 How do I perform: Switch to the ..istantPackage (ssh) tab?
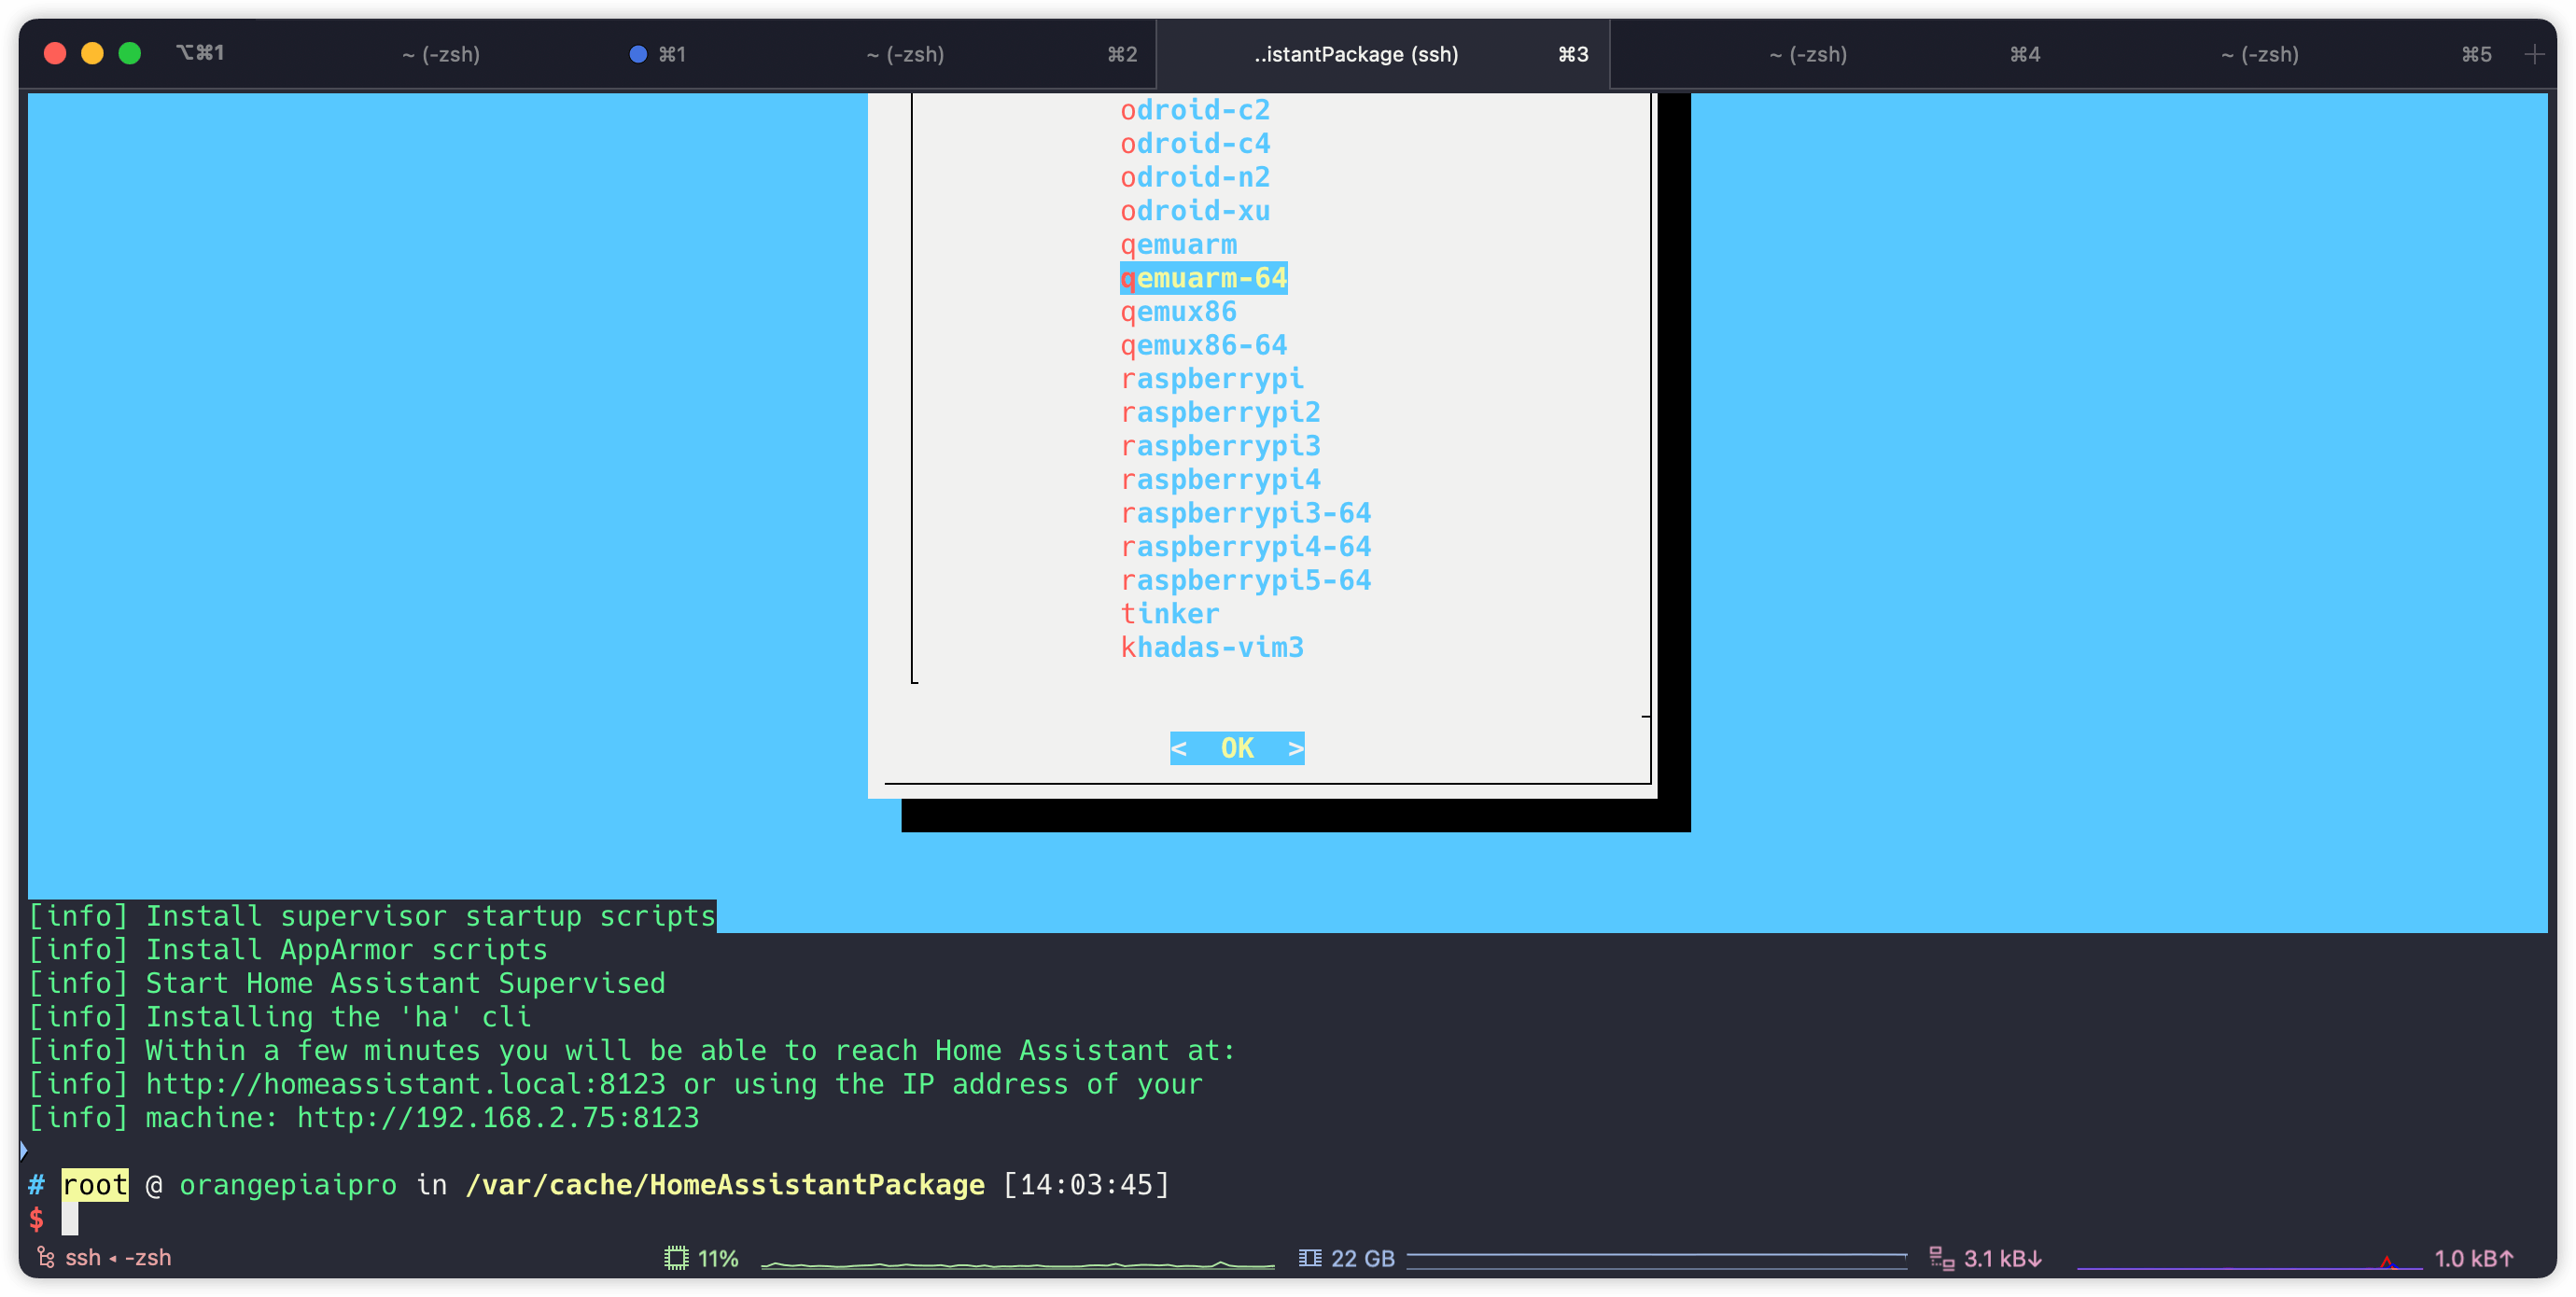pos(1355,54)
